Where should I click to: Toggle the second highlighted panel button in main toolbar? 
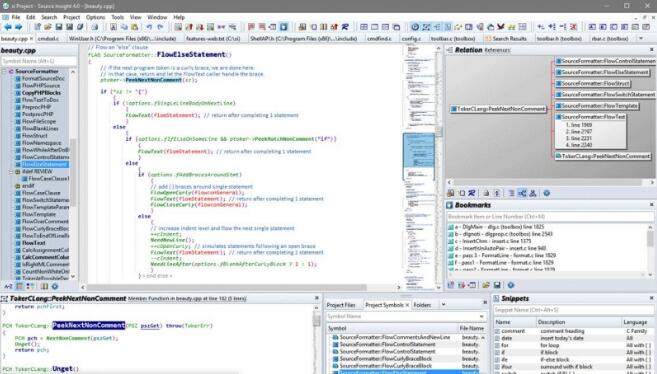(426, 27)
